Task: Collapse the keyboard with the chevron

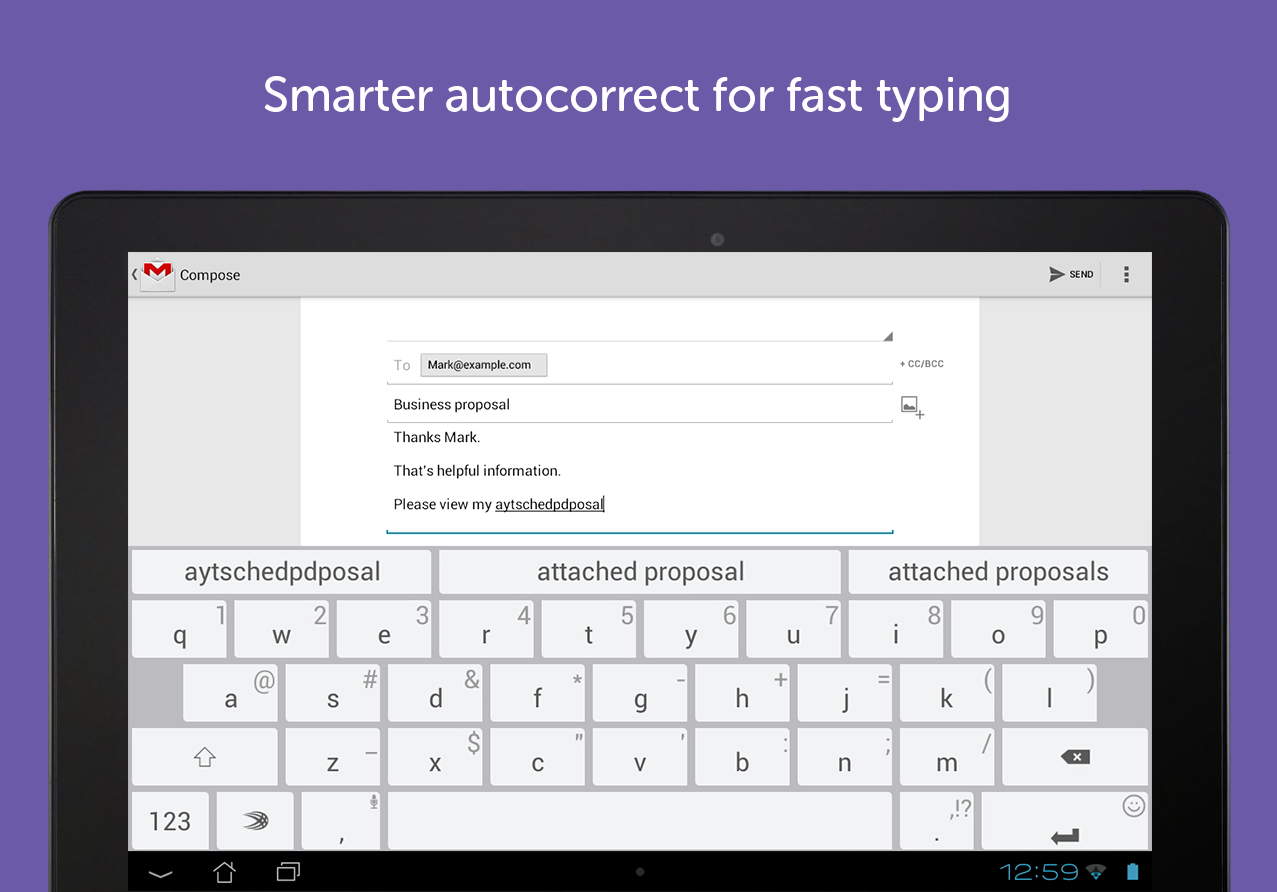Action: pos(161,871)
